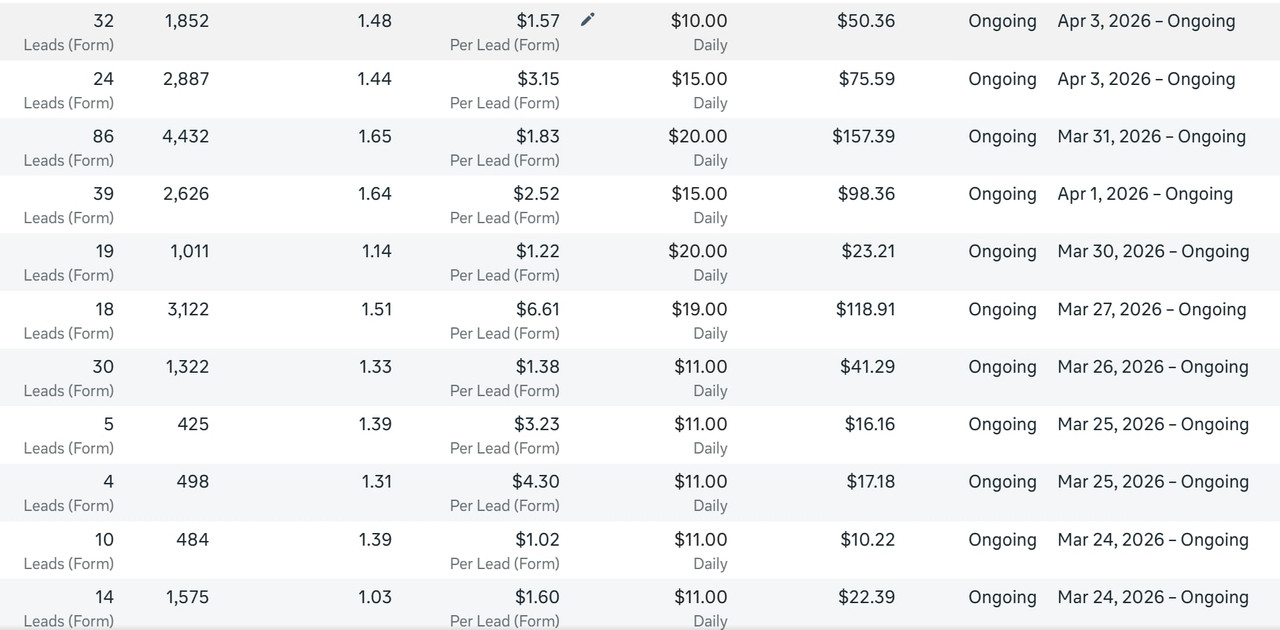This screenshot has height=630, width=1280.
Task: Select the Mar 26, 2026 – Ongoing schedule
Action: [1152, 367]
